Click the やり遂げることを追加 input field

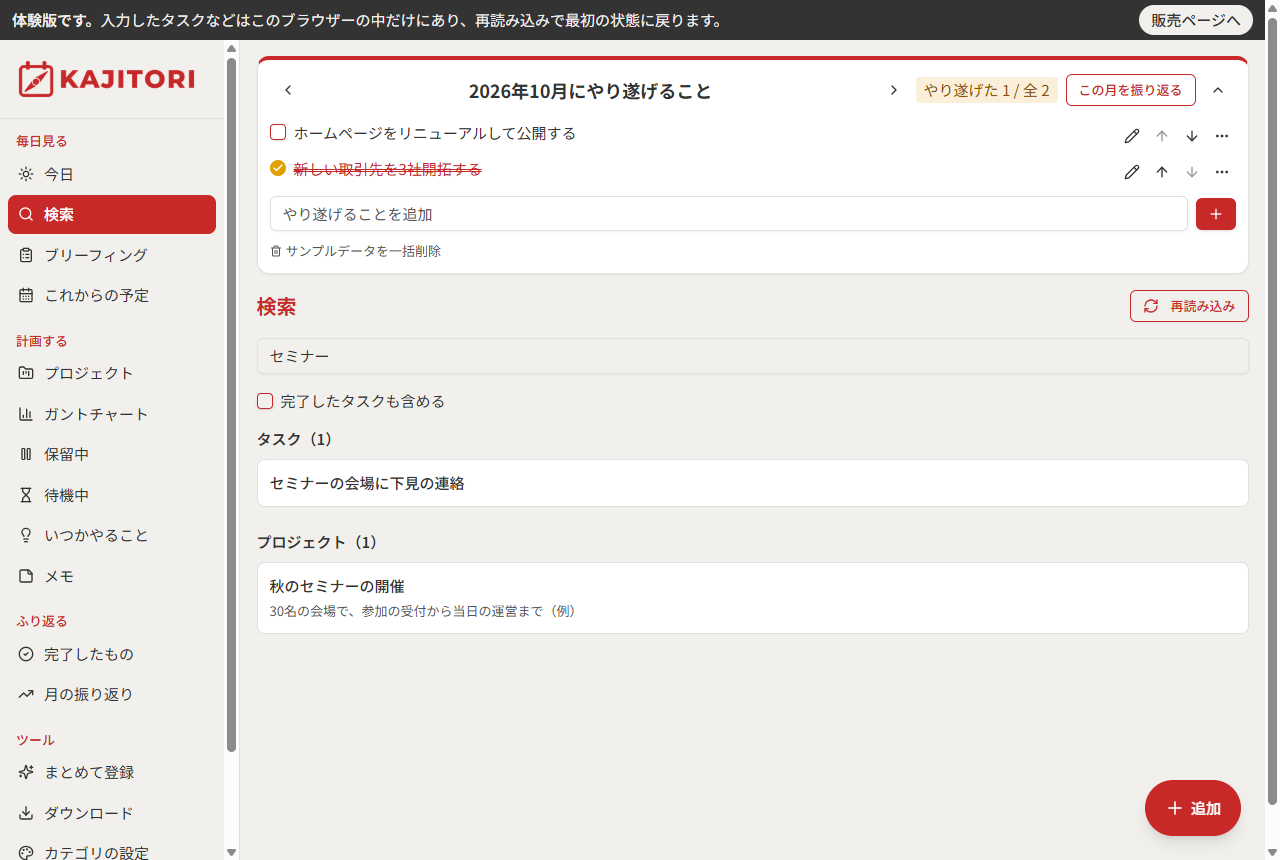(x=729, y=214)
